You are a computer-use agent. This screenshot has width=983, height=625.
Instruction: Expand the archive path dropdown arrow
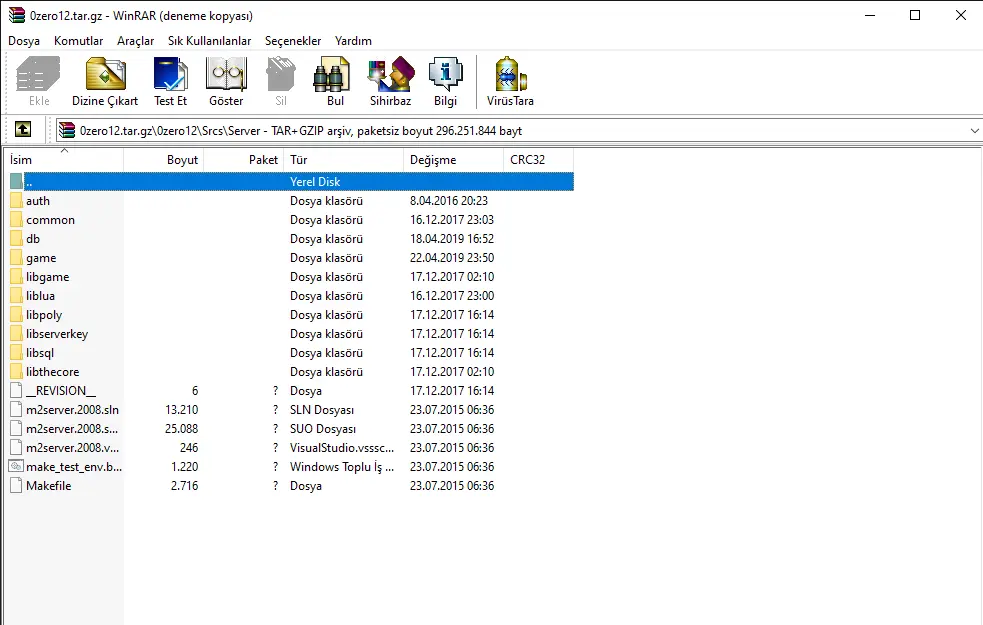pos(974,130)
